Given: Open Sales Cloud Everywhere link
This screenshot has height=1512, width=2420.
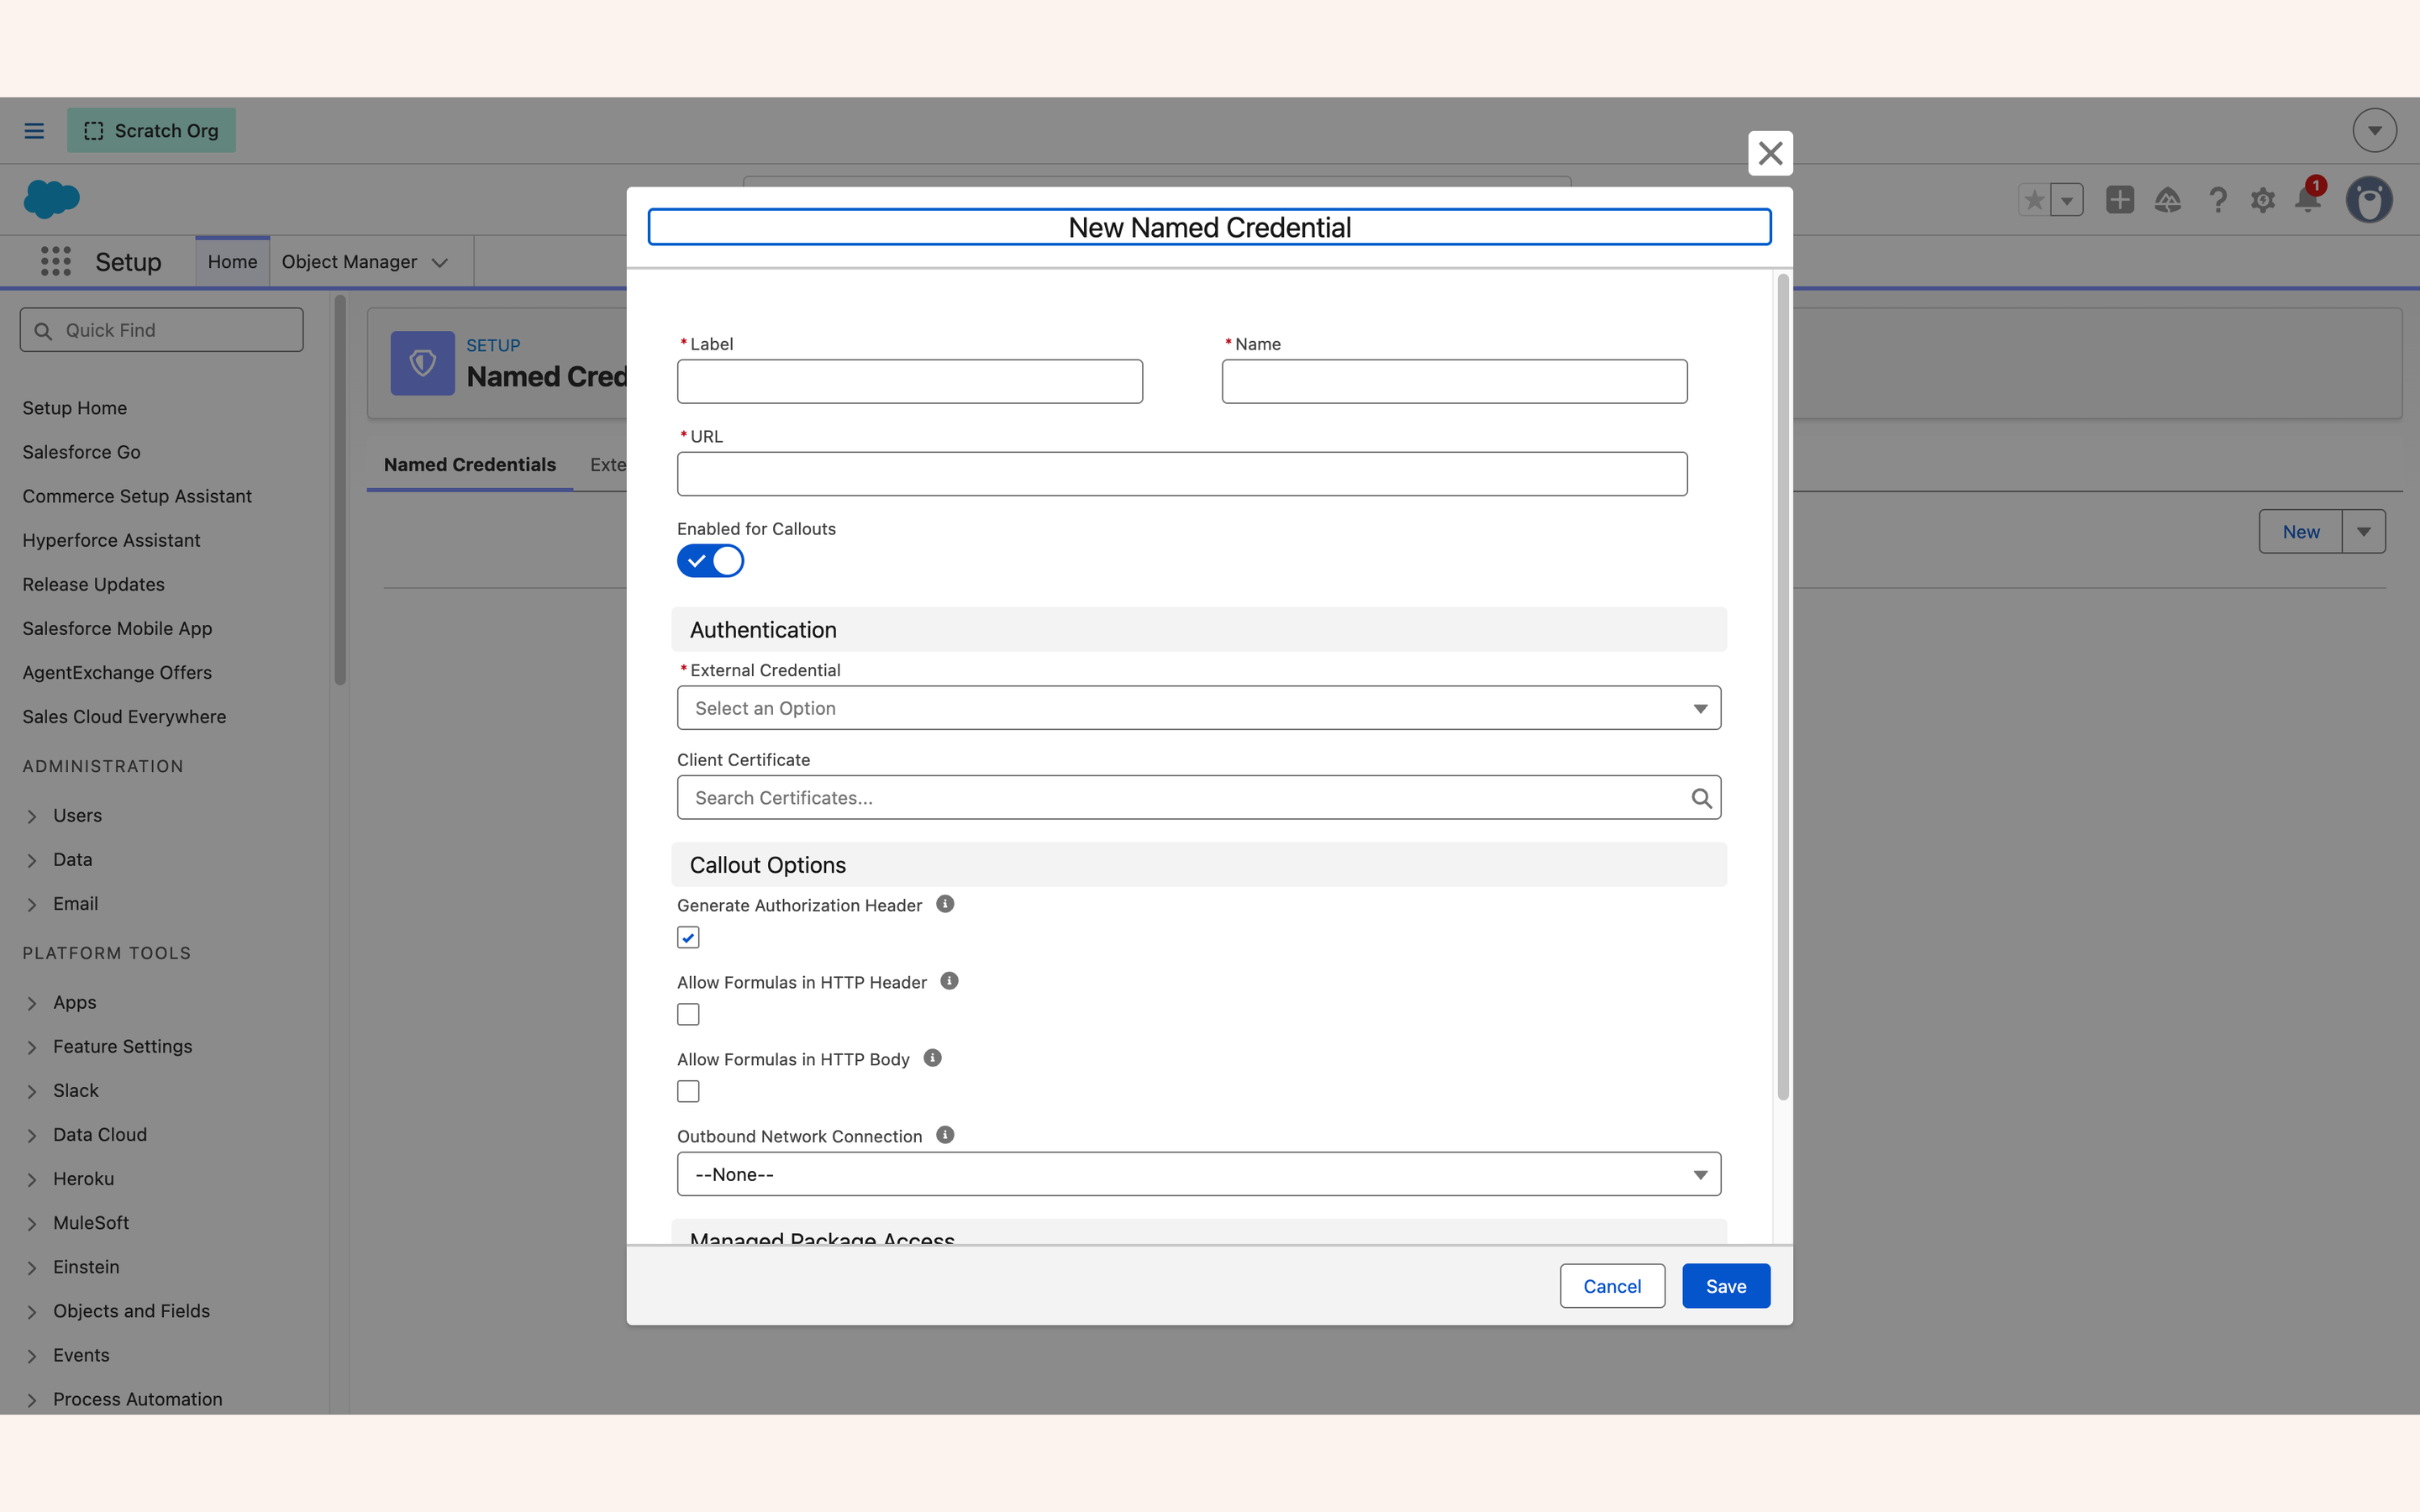Looking at the screenshot, I should [x=125, y=716].
